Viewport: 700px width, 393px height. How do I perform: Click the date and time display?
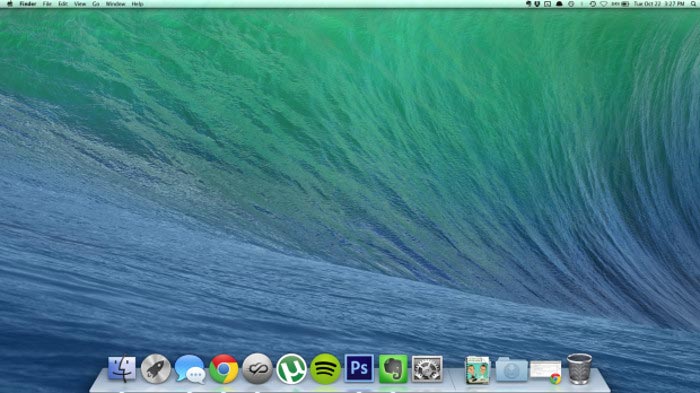coord(659,4)
